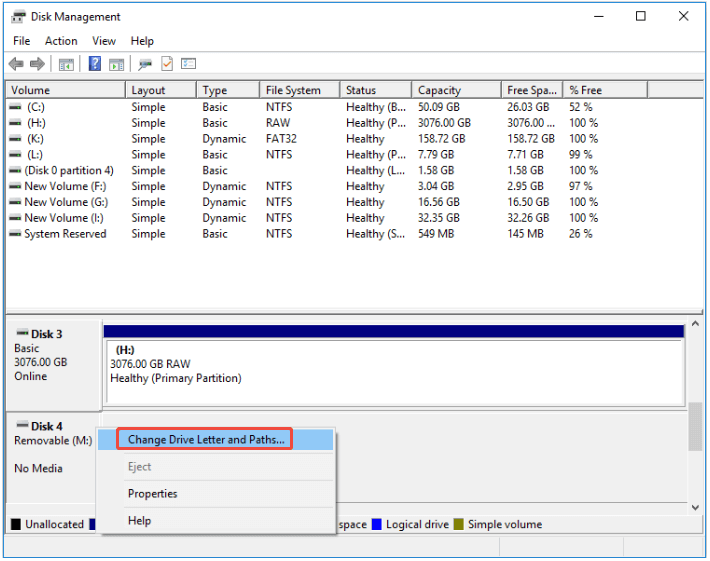Select the Disk 4 Removable (M:) panel

(53, 457)
